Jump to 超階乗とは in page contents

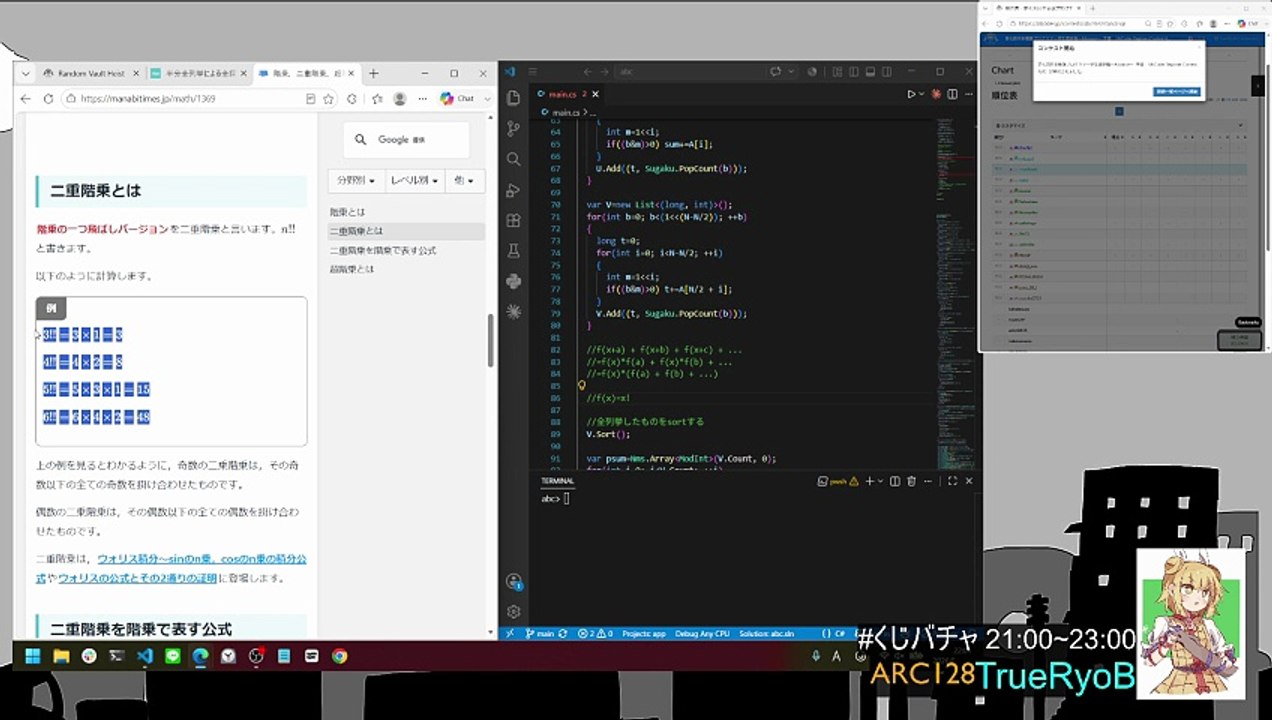pos(352,269)
